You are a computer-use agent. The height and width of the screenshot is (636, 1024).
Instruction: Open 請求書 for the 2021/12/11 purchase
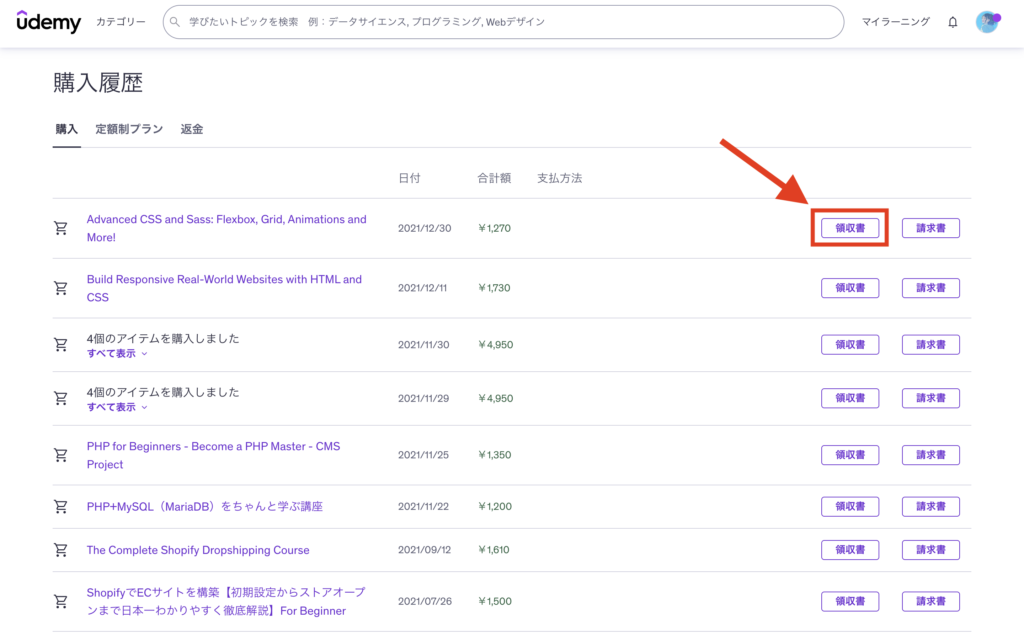click(x=930, y=288)
